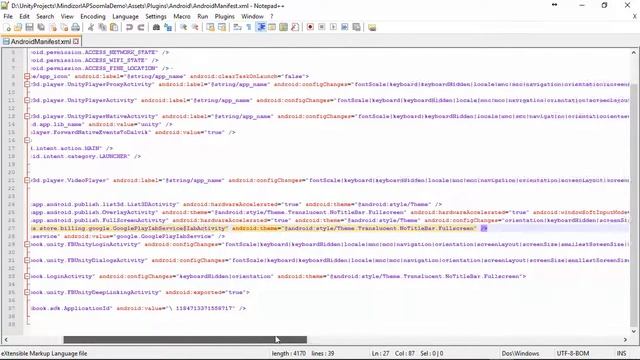Viewport: 640px width, 360px height.
Task: Collapse FBUnityLoginActivity fold on line 29
Action: (x=27, y=244)
